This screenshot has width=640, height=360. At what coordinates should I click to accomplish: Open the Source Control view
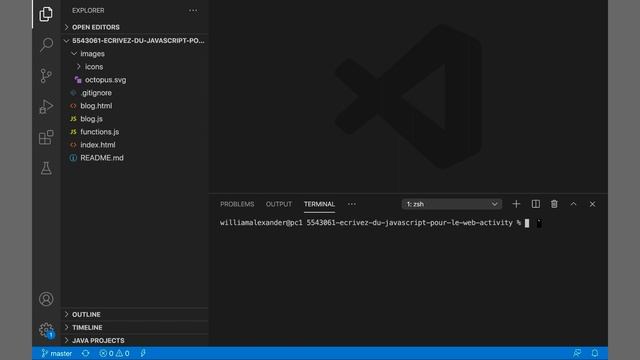point(46,76)
